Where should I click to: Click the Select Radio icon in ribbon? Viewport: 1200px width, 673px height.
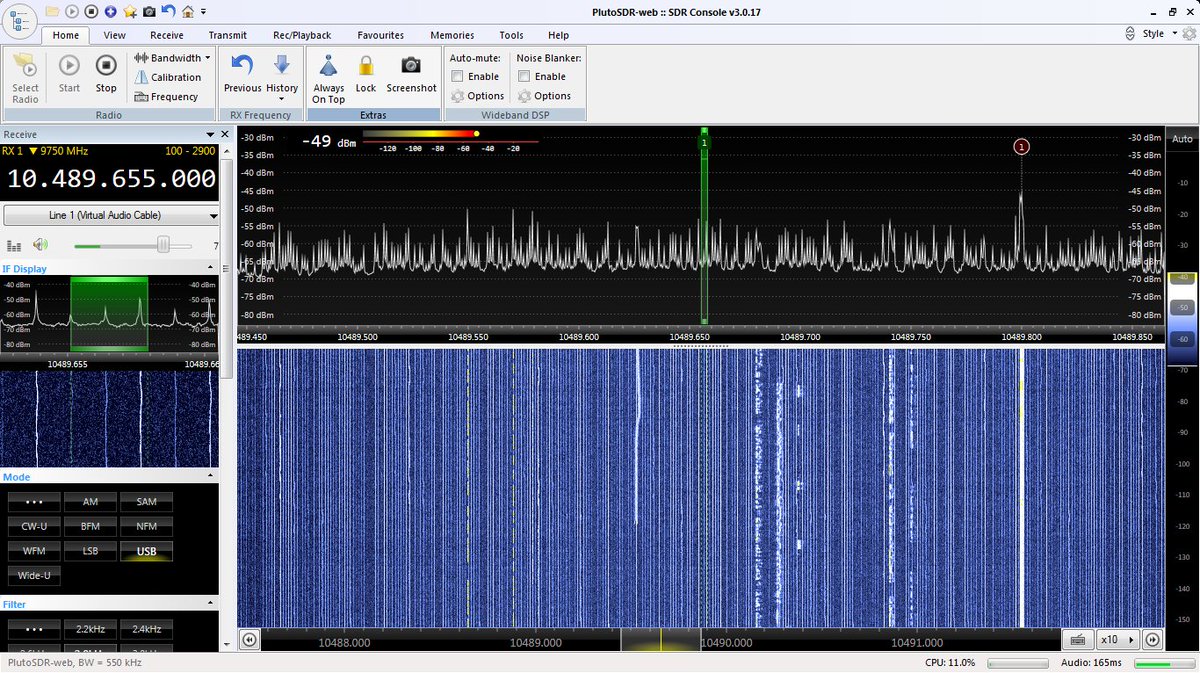pos(25,78)
